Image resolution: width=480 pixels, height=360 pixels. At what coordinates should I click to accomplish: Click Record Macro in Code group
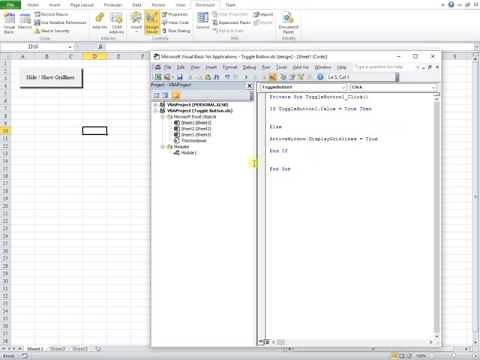(51, 14)
